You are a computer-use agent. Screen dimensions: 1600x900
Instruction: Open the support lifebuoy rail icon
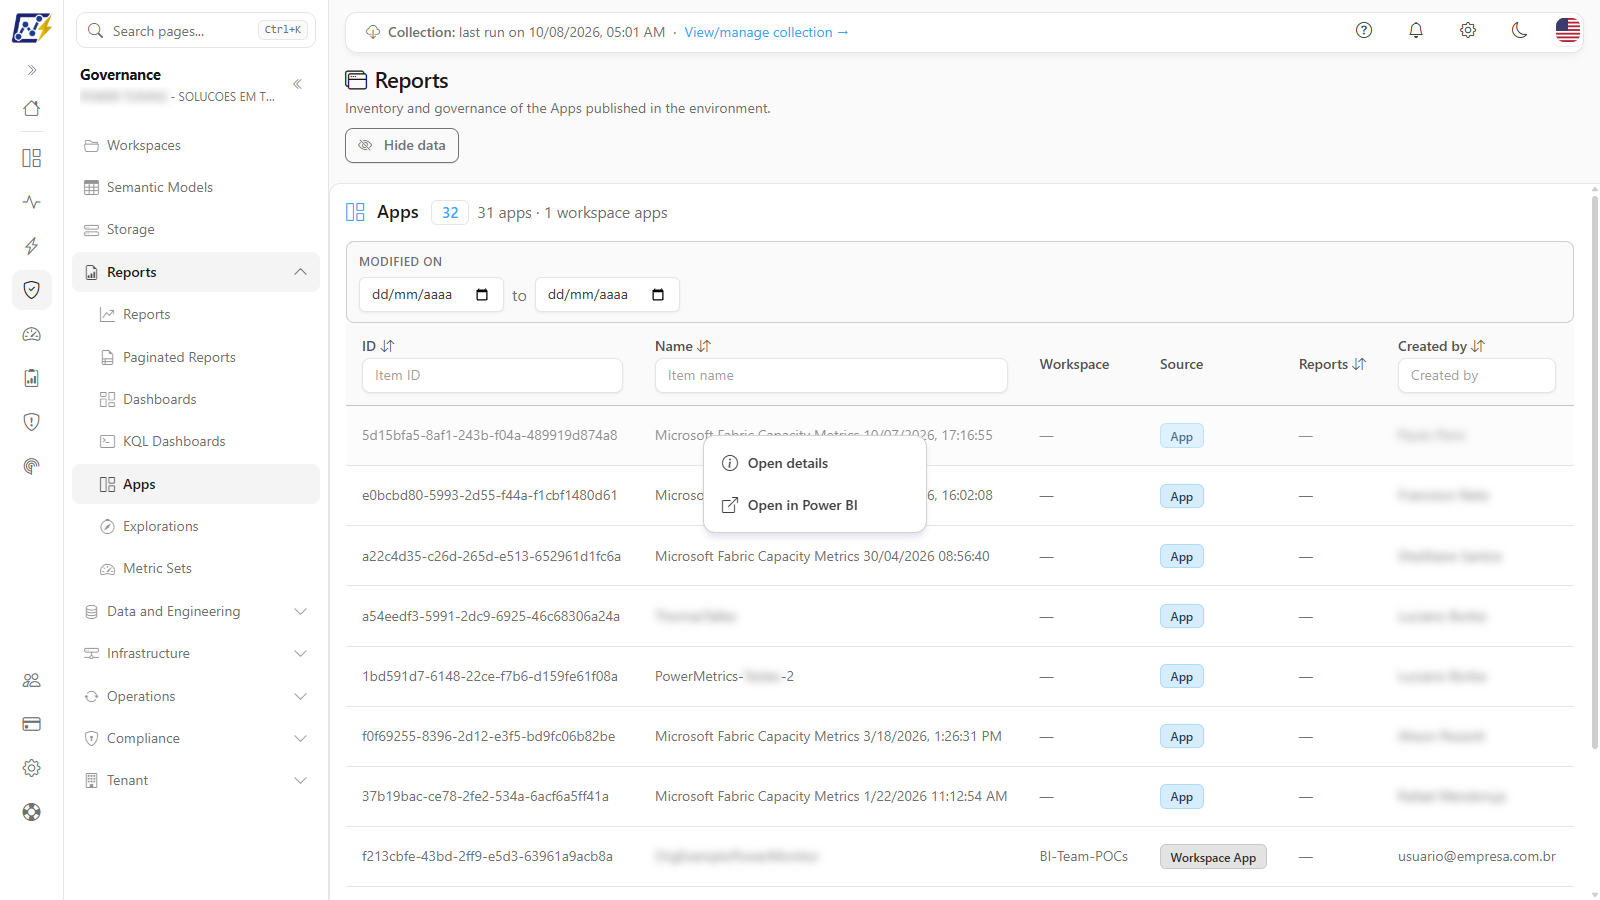click(32, 812)
